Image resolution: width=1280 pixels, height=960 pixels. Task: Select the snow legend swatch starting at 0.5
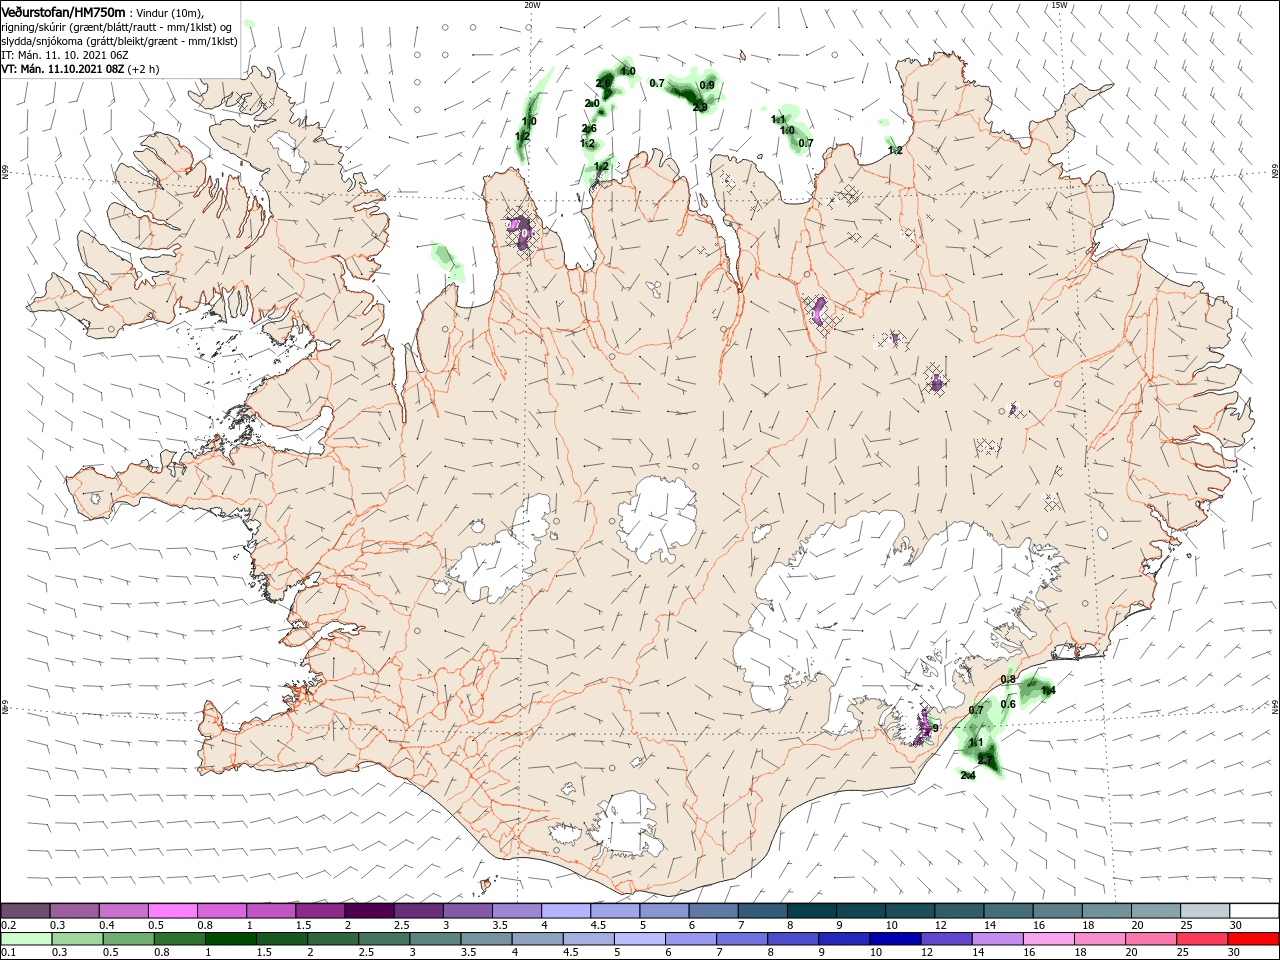[172, 911]
